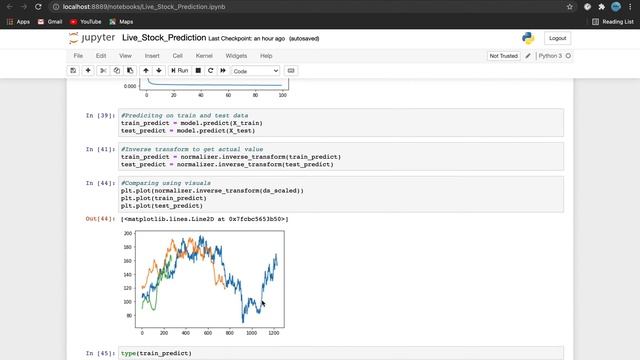
Task: Open the Edit menu
Action: 101,56
